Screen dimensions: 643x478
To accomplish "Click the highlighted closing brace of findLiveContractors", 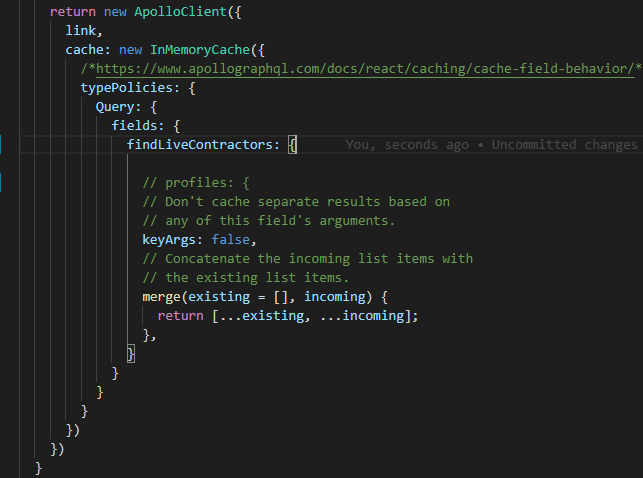I will (131, 354).
